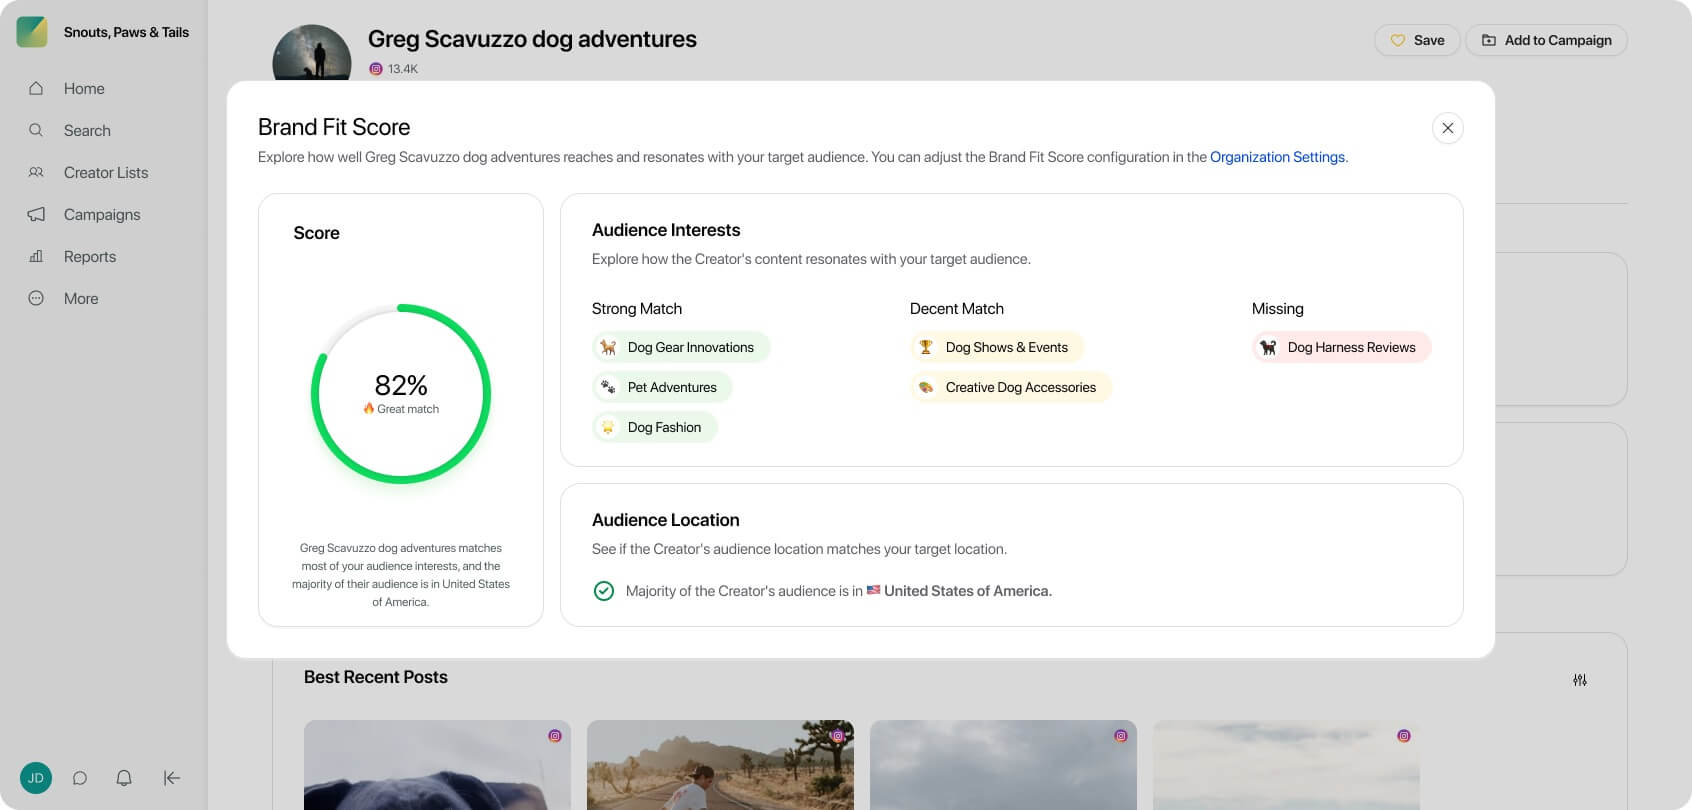The height and width of the screenshot is (810, 1692).
Task: Click Greg Scavuzzo profile picture
Action: tap(312, 53)
